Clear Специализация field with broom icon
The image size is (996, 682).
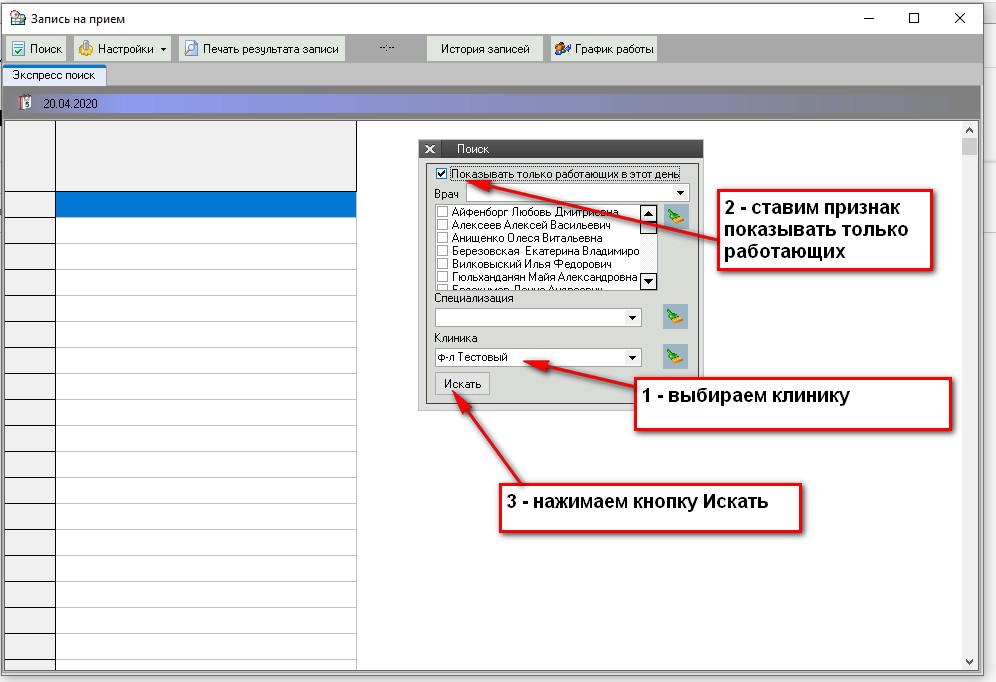click(676, 317)
